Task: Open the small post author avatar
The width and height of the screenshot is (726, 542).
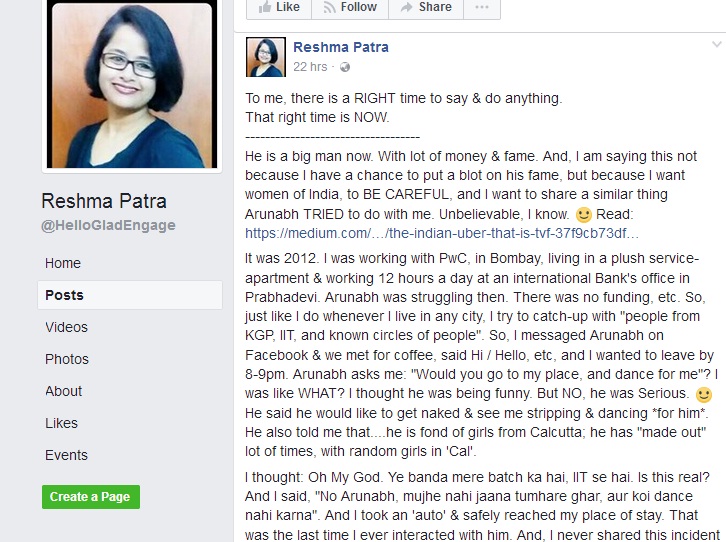Action: pos(266,57)
